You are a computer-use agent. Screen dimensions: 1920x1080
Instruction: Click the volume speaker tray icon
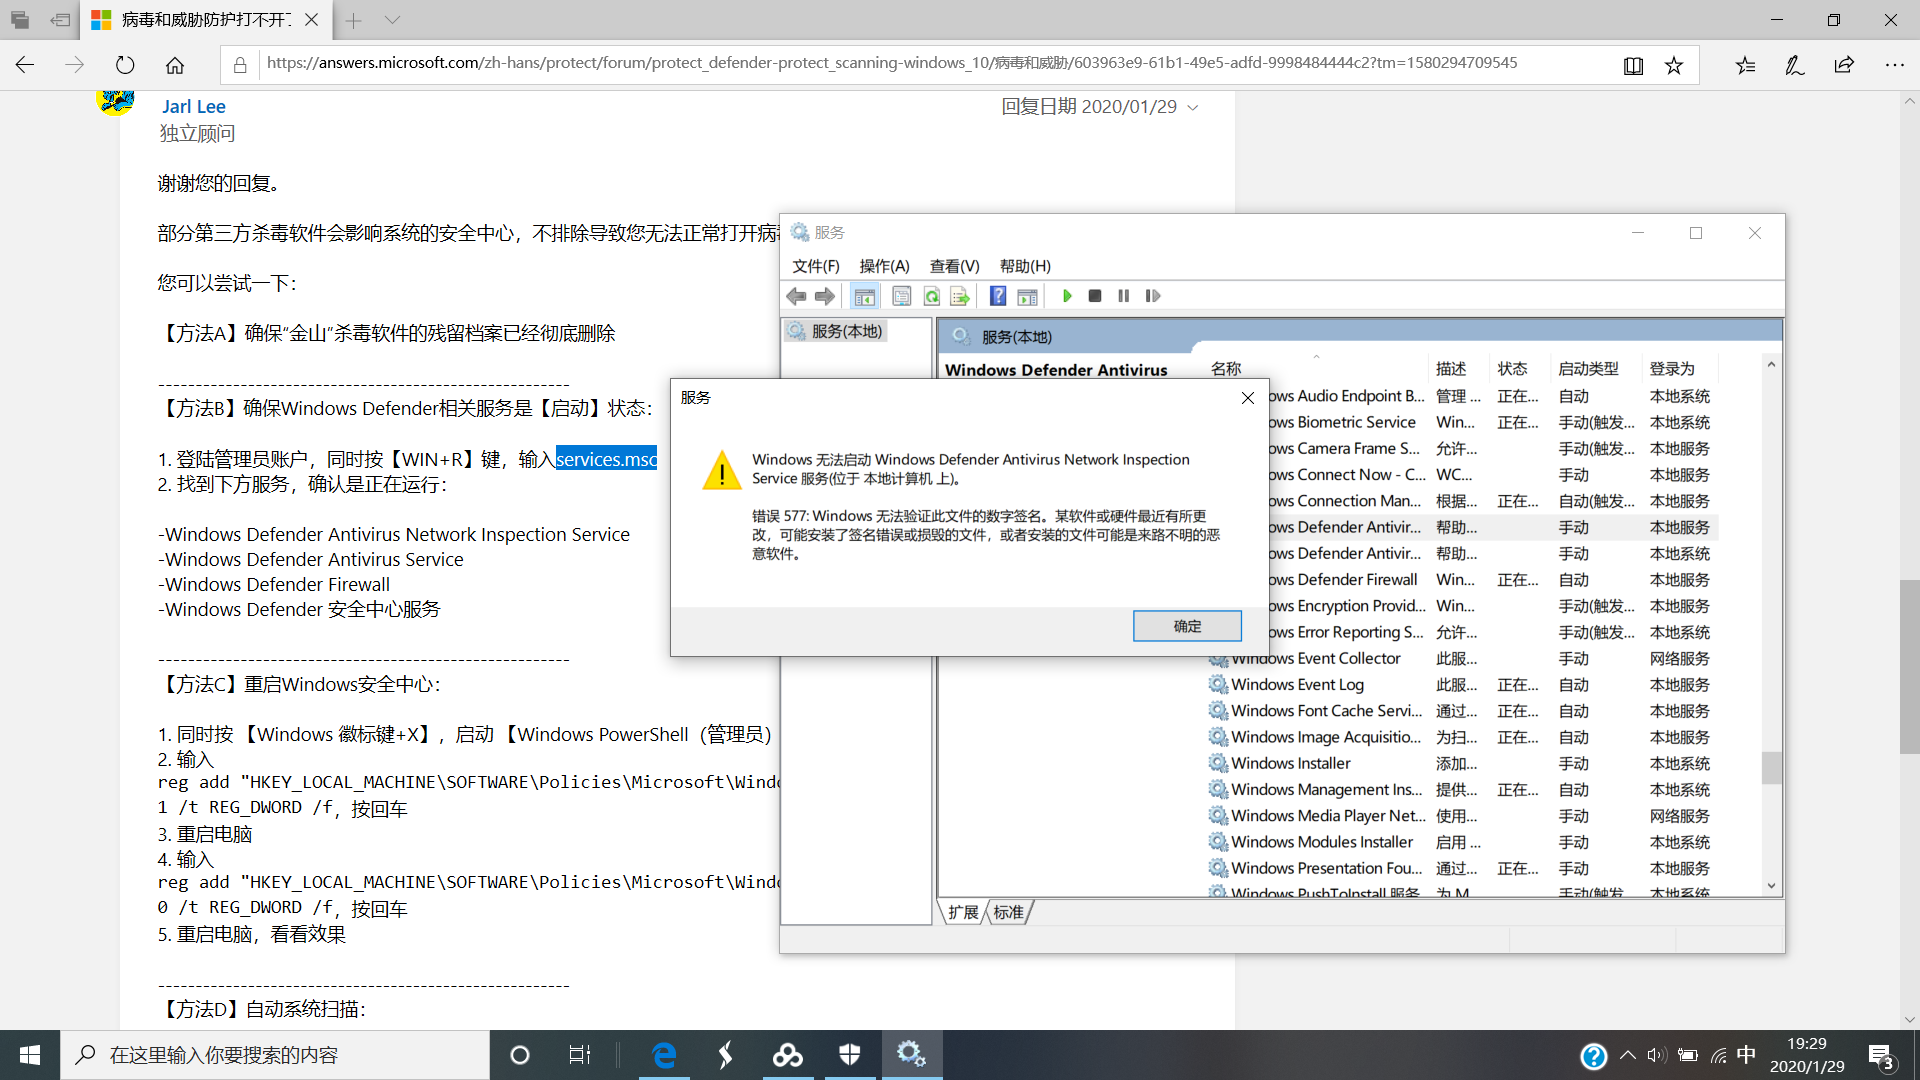tap(1657, 1055)
